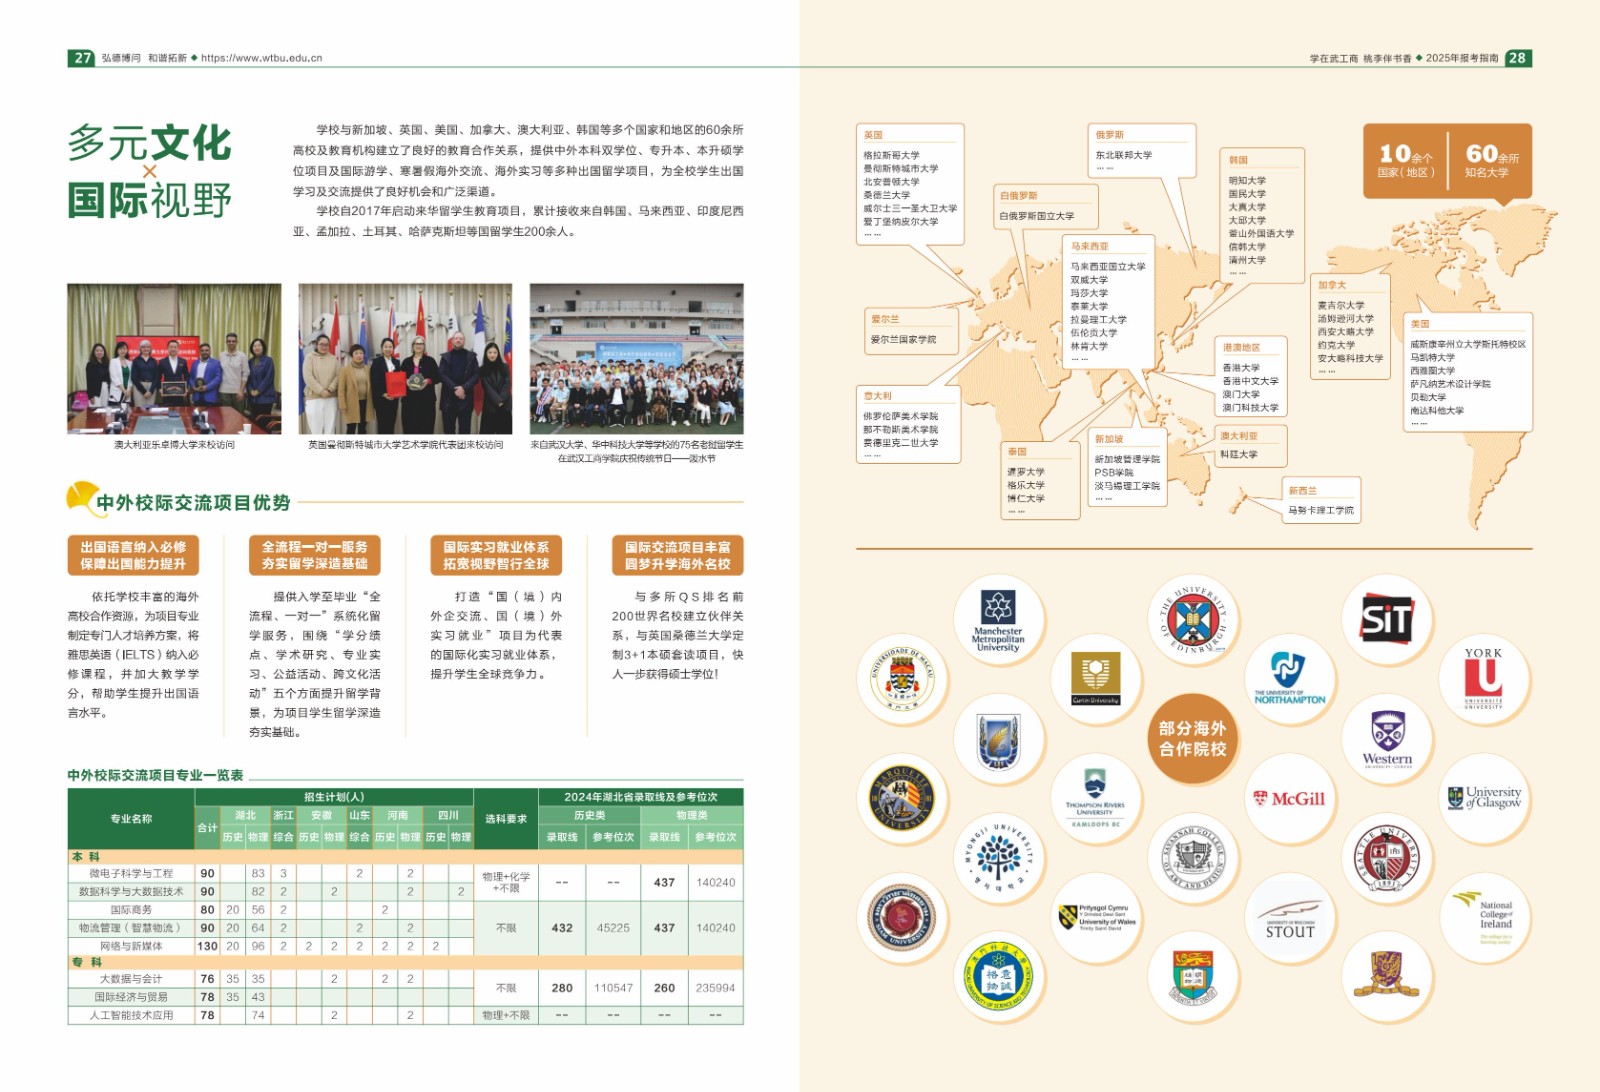1600x1092 pixels.
Task: Click the blue shield crest with wheat emblem
Action: 998,739
